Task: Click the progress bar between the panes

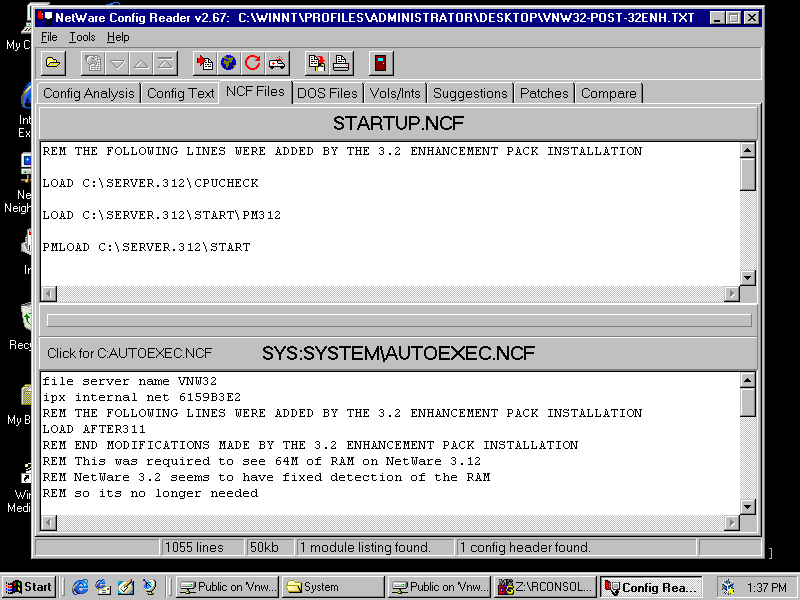Action: 399,320
